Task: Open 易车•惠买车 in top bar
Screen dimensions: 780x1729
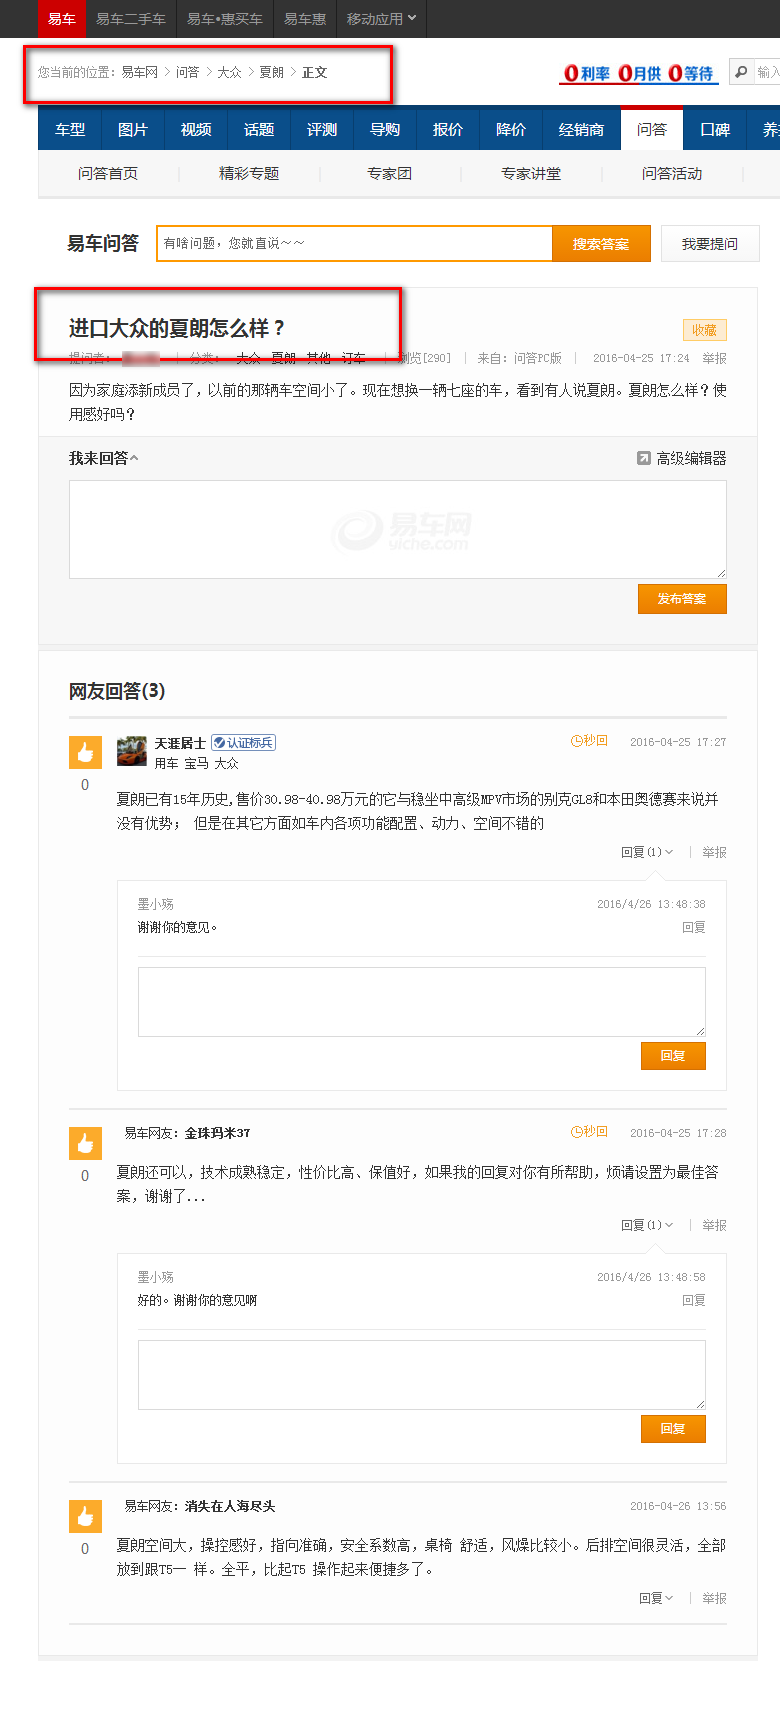Action: pyautogui.click(x=225, y=19)
